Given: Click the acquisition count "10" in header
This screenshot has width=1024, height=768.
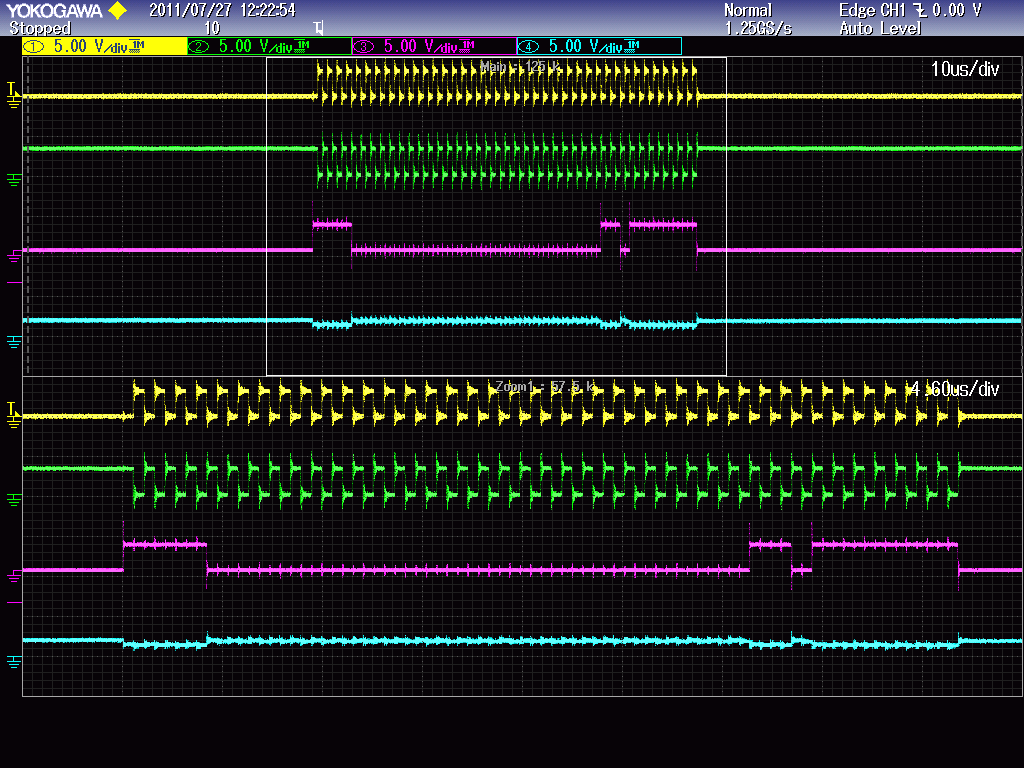Looking at the screenshot, I should (x=212, y=28).
